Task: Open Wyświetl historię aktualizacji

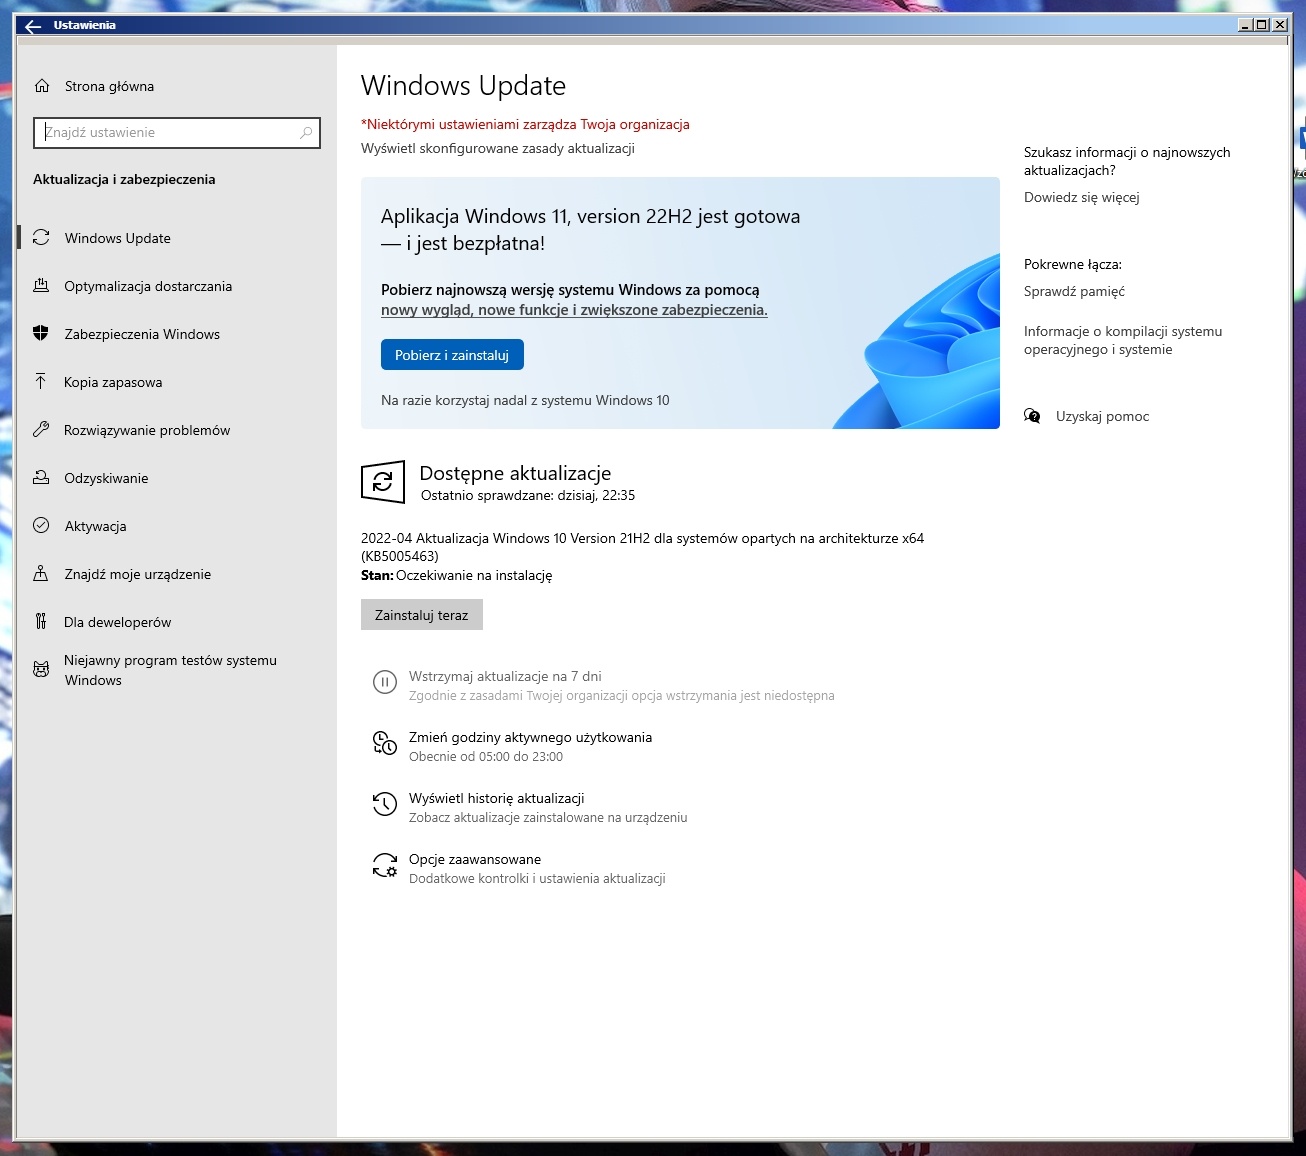Action: [496, 798]
